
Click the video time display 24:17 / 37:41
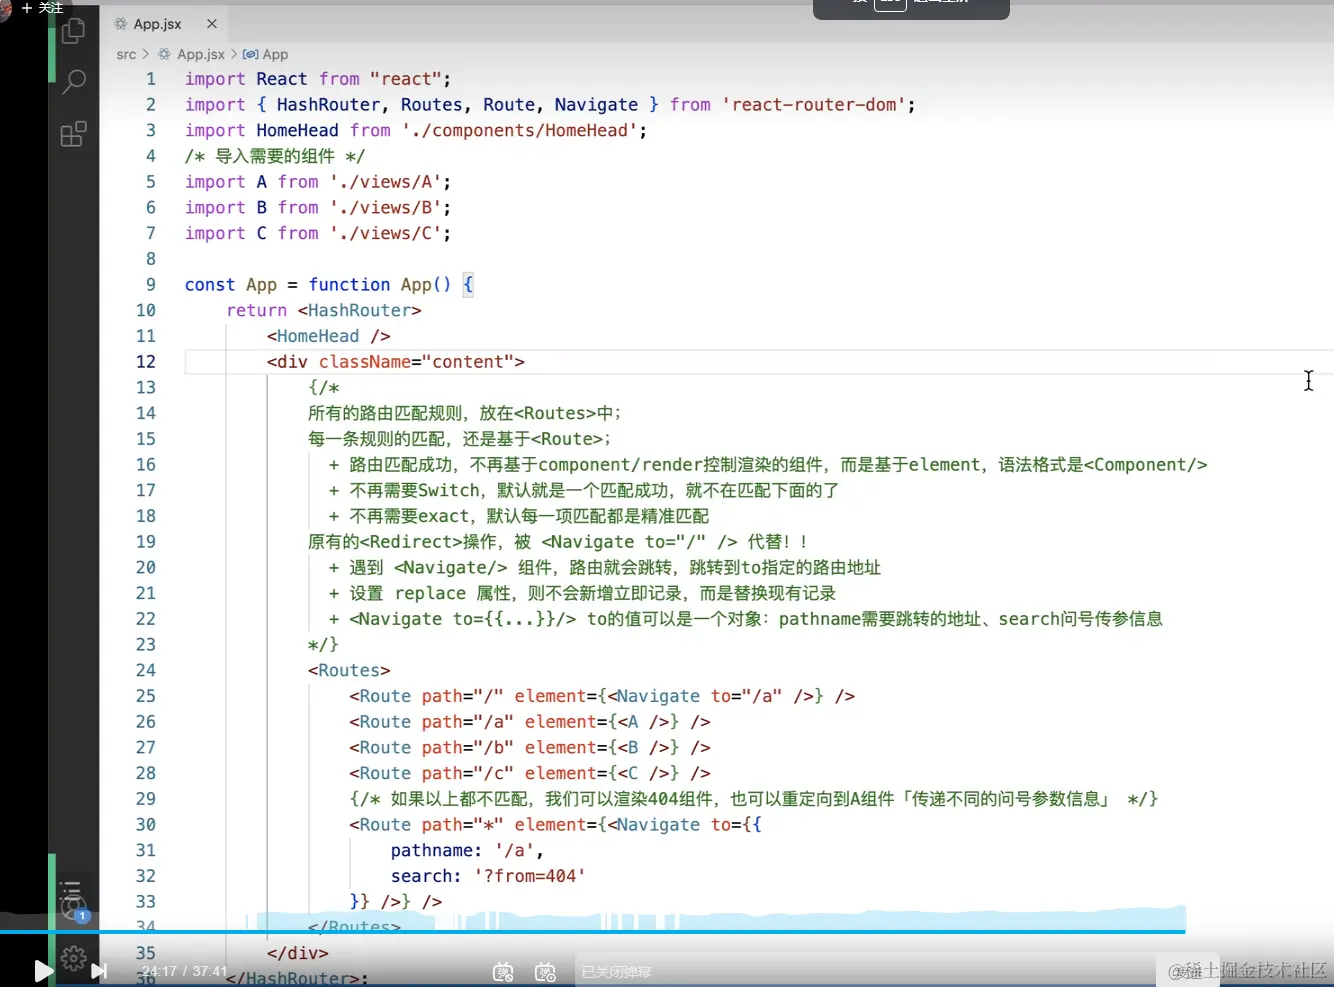tap(184, 971)
